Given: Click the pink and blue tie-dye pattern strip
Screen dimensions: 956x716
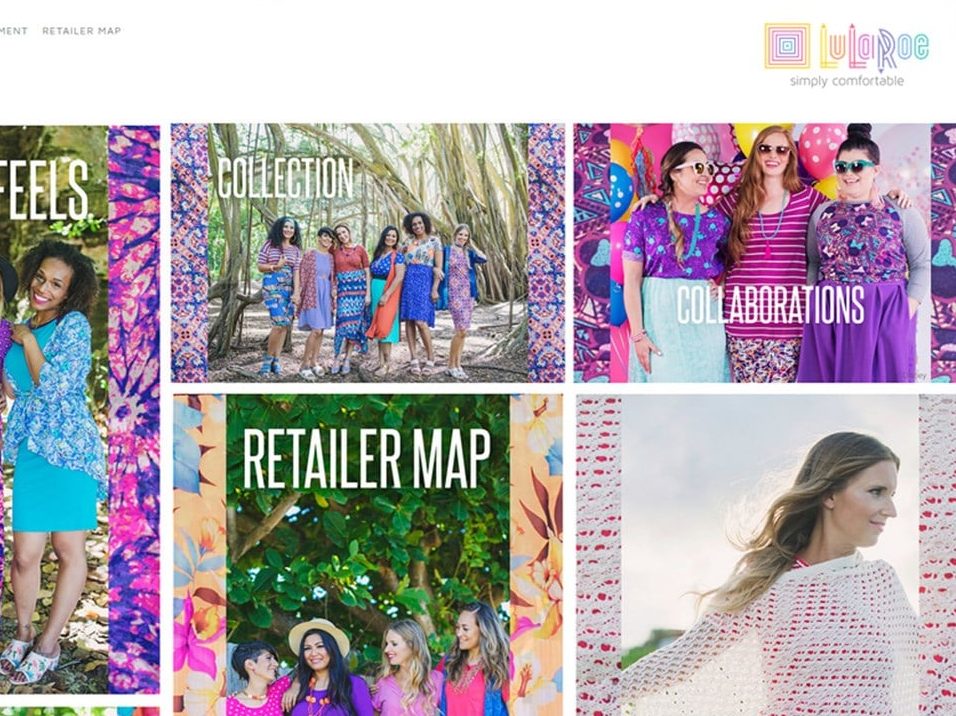Looking at the screenshot, I should click(134, 409).
